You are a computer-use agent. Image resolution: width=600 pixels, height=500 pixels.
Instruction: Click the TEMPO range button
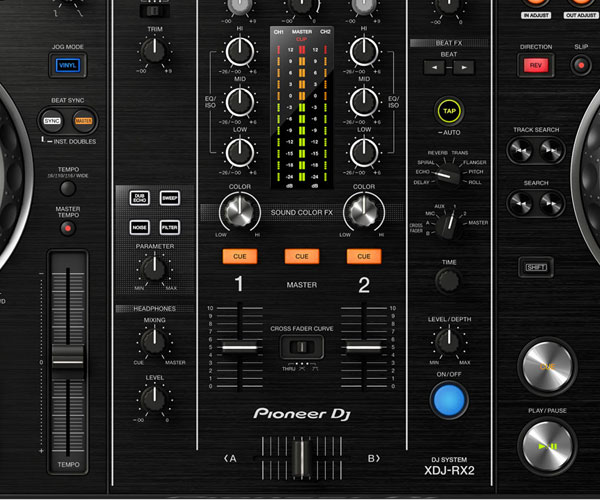coord(68,189)
